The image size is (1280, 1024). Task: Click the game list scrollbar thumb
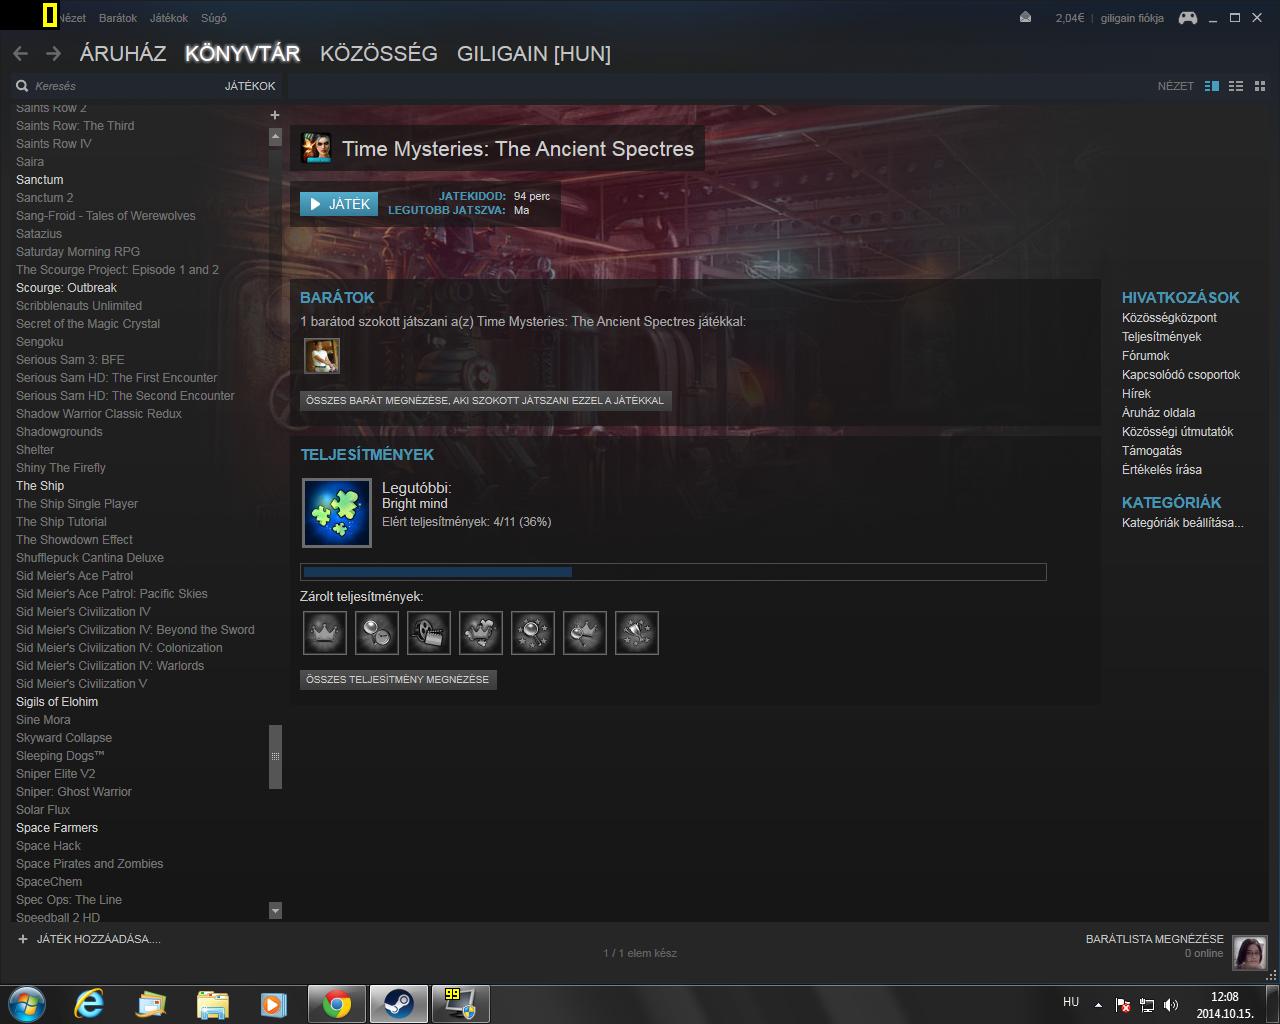tap(275, 756)
